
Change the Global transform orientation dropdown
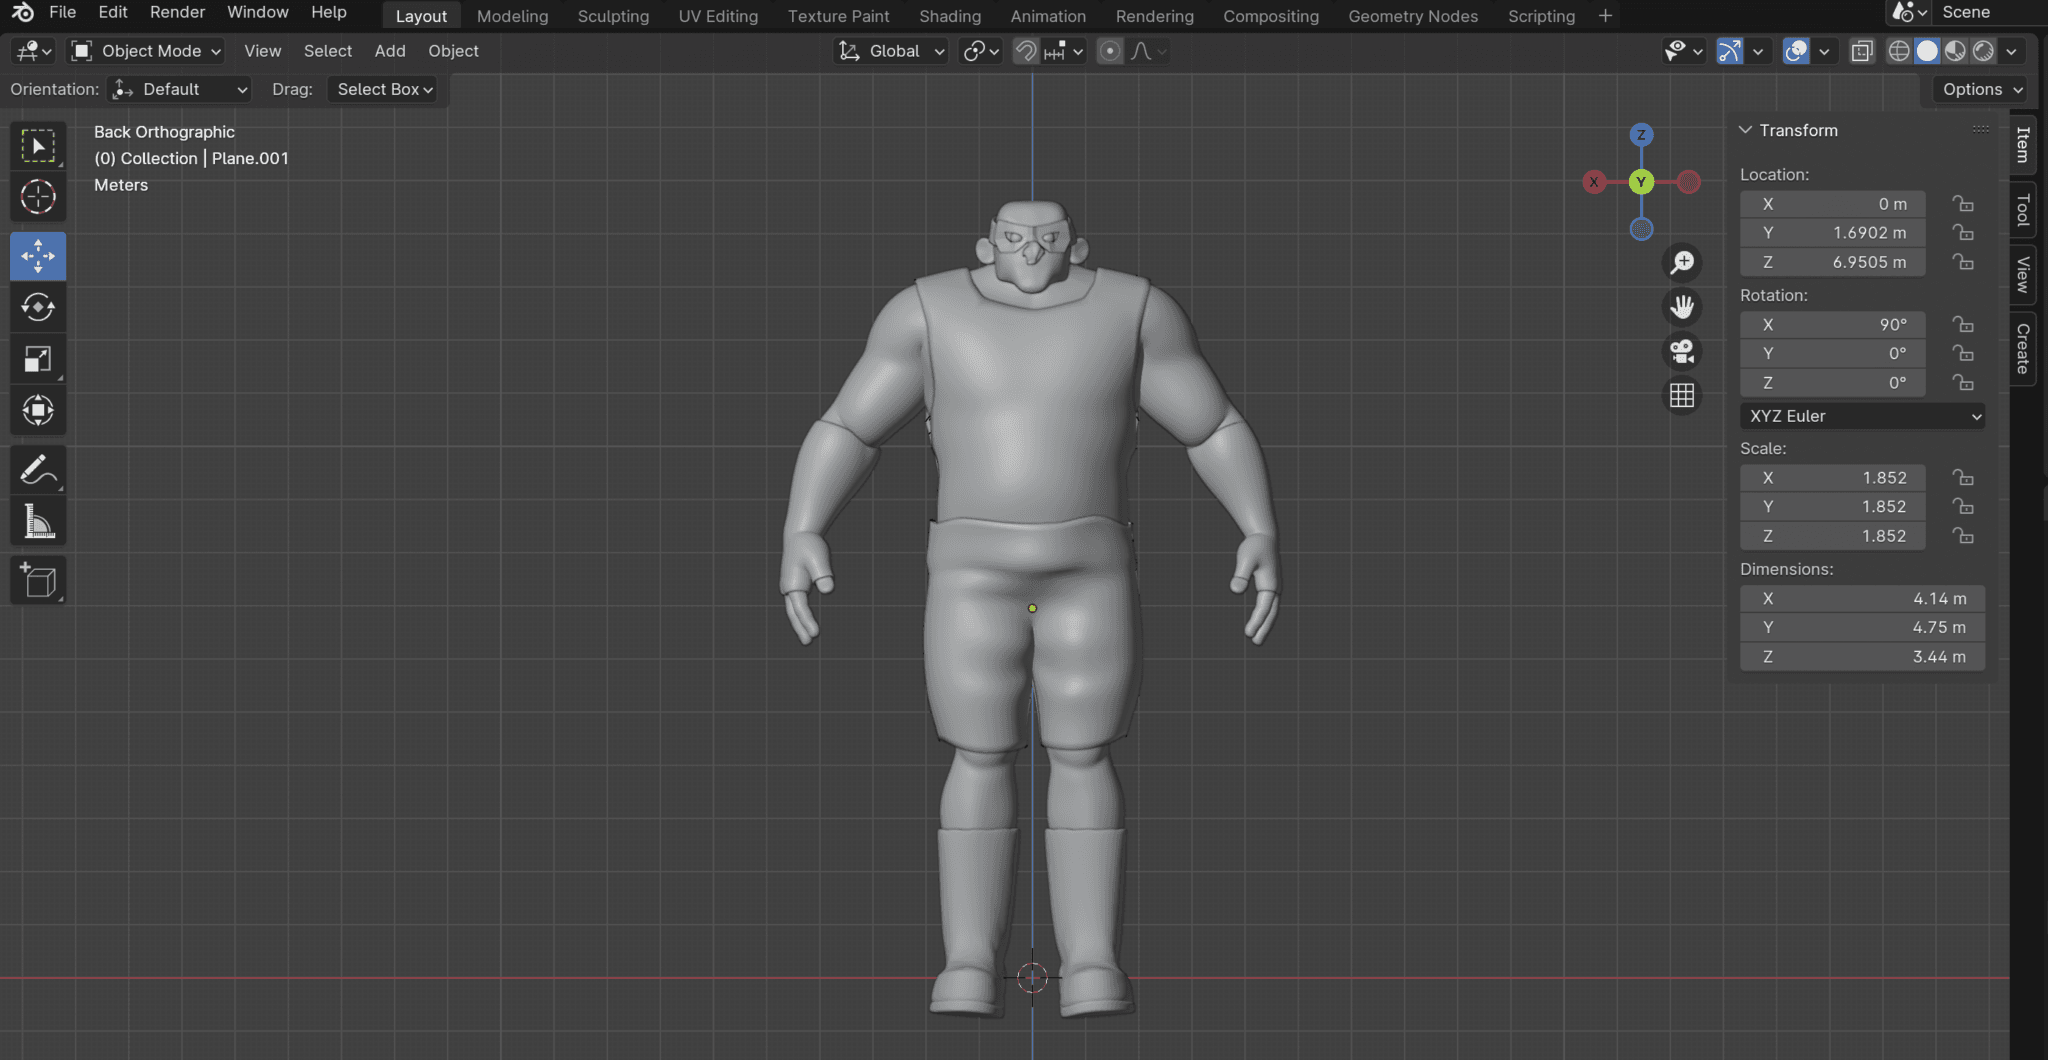[x=889, y=51]
